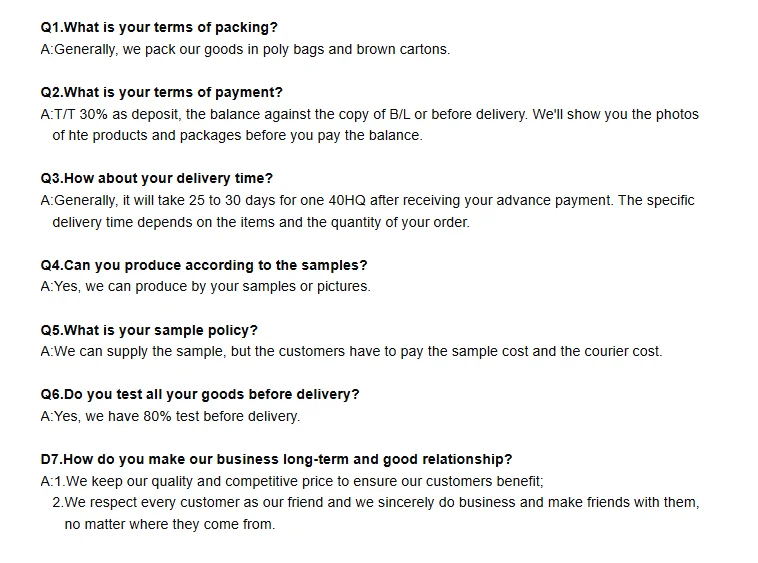Click the Q1 terms of packing question
This screenshot has height=563, width=758.
pyautogui.click(x=159, y=28)
